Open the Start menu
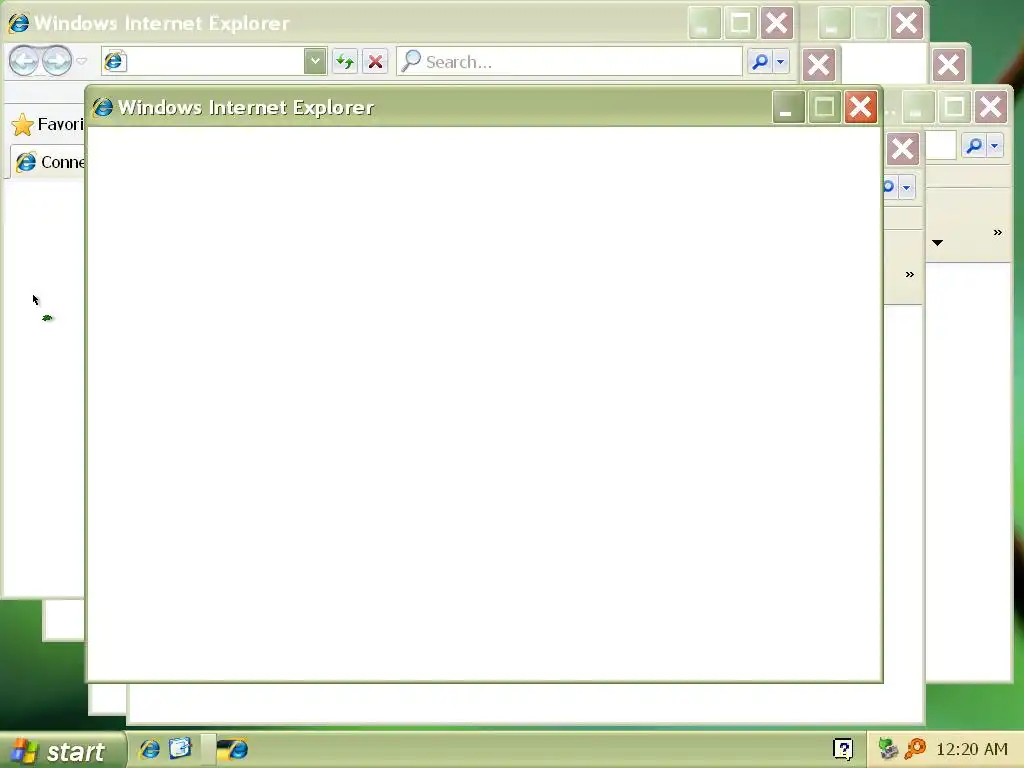Image resolution: width=1024 pixels, height=768 pixels. (x=63, y=750)
